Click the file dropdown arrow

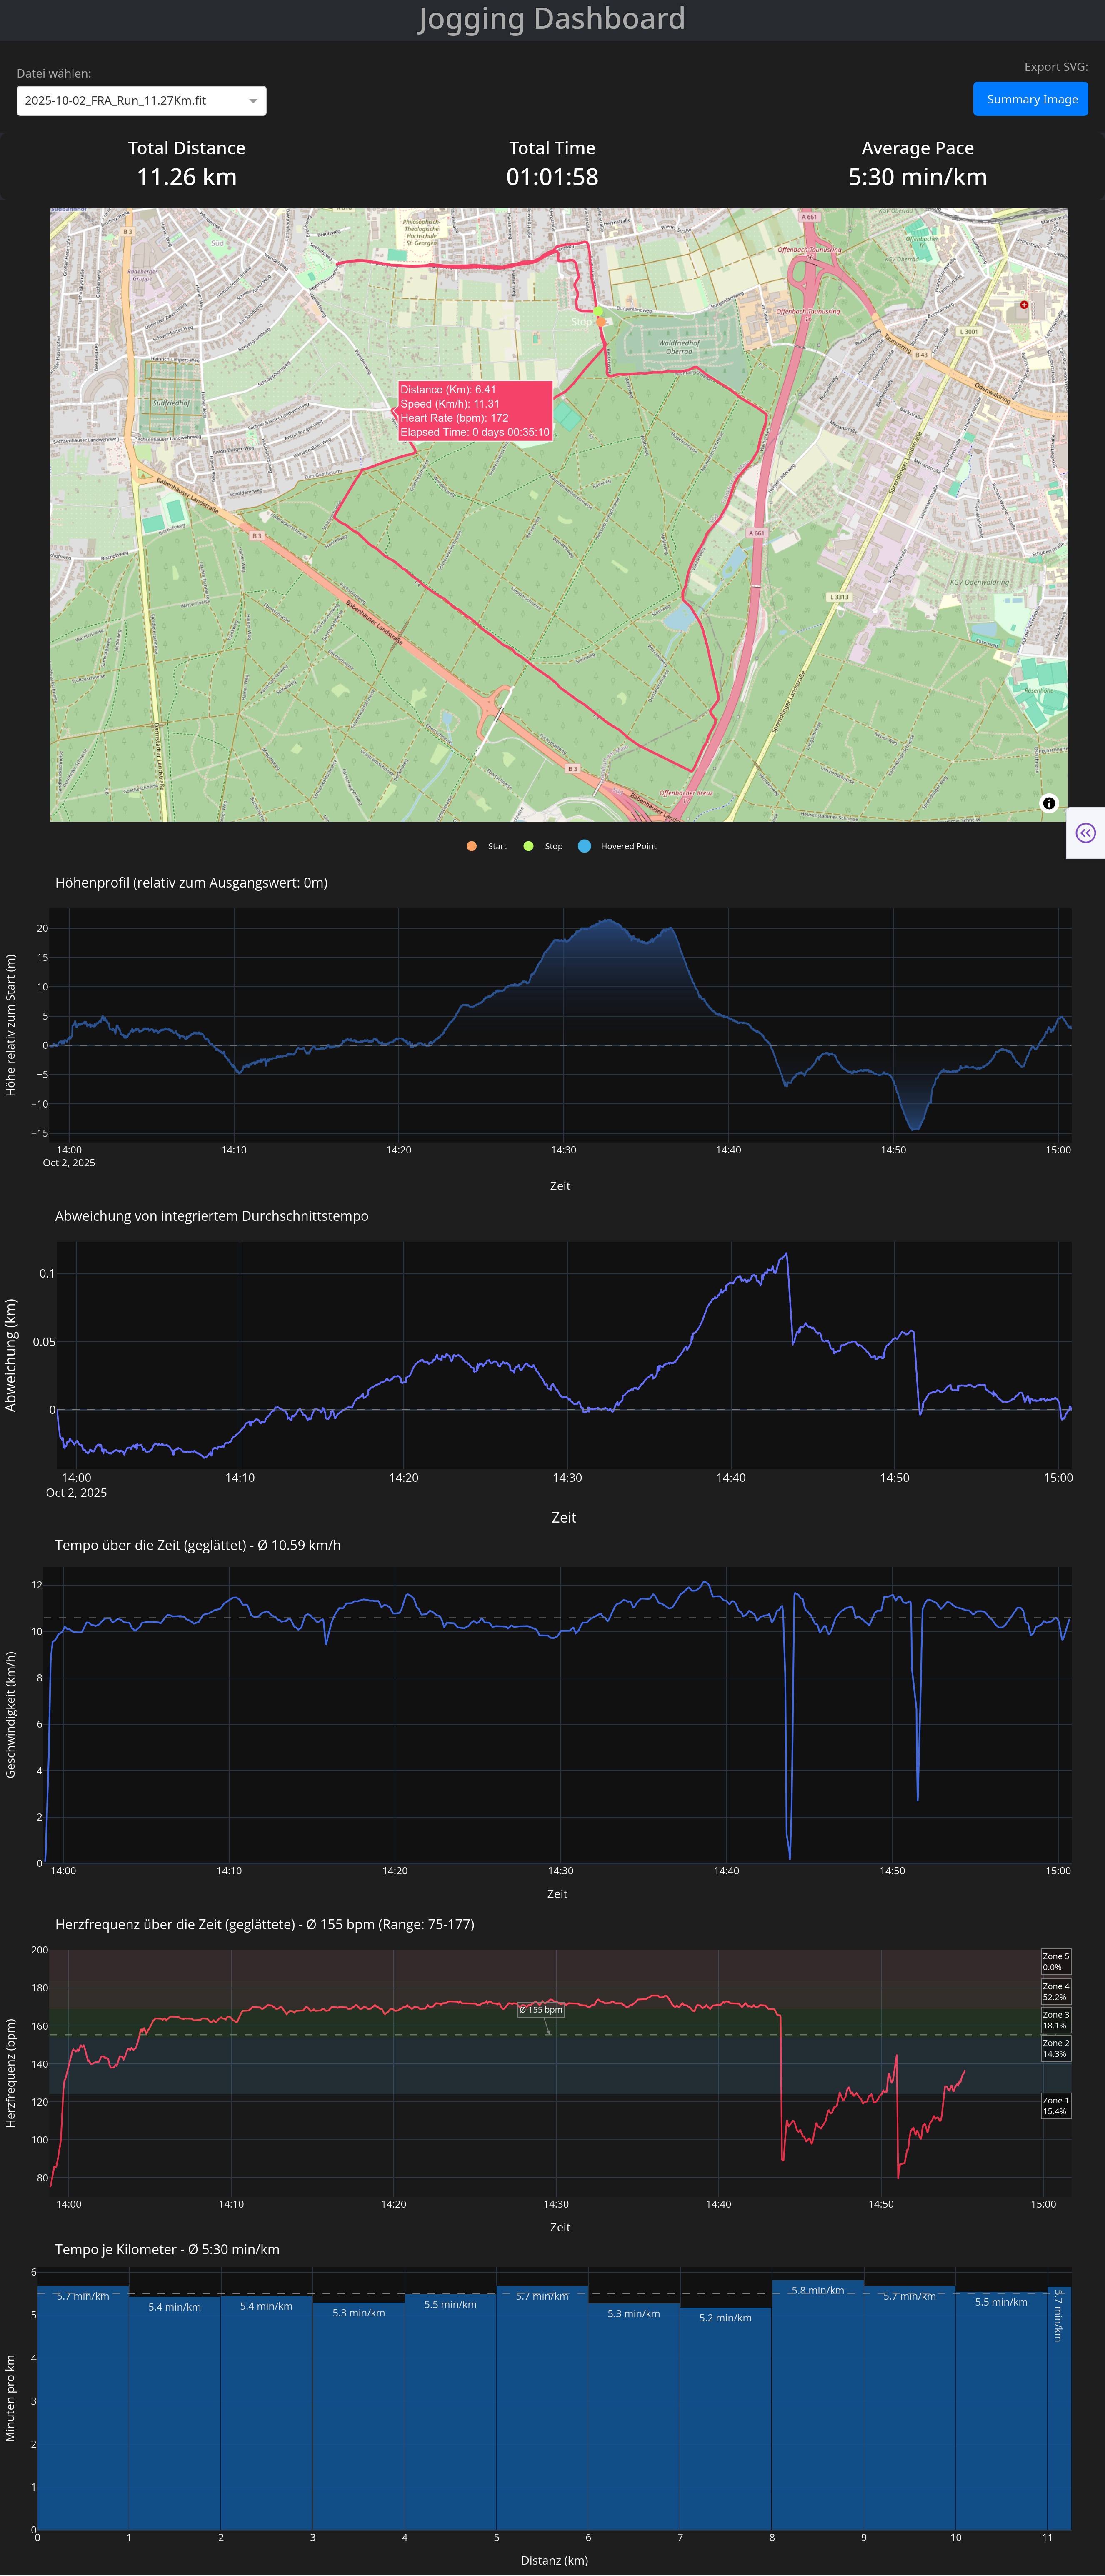[x=253, y=101]
